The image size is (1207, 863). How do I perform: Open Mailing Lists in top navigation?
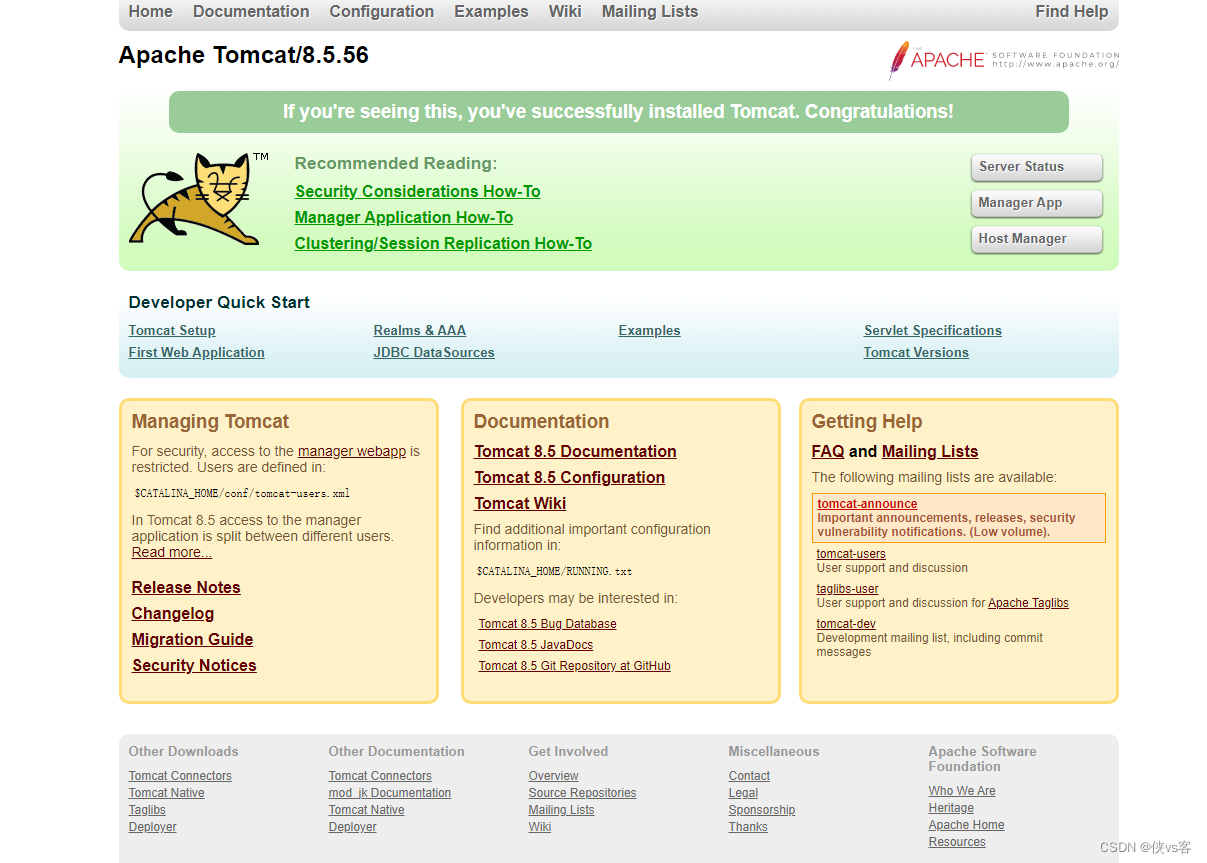point(650,12)
